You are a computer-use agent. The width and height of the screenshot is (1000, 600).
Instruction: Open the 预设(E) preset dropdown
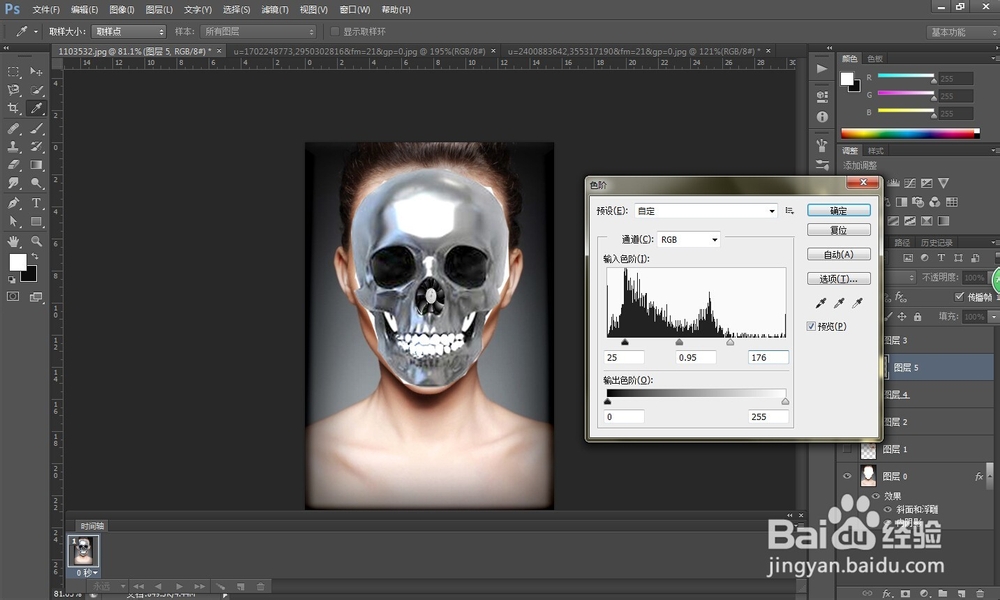pyautogui.click(x=705, y=210)
